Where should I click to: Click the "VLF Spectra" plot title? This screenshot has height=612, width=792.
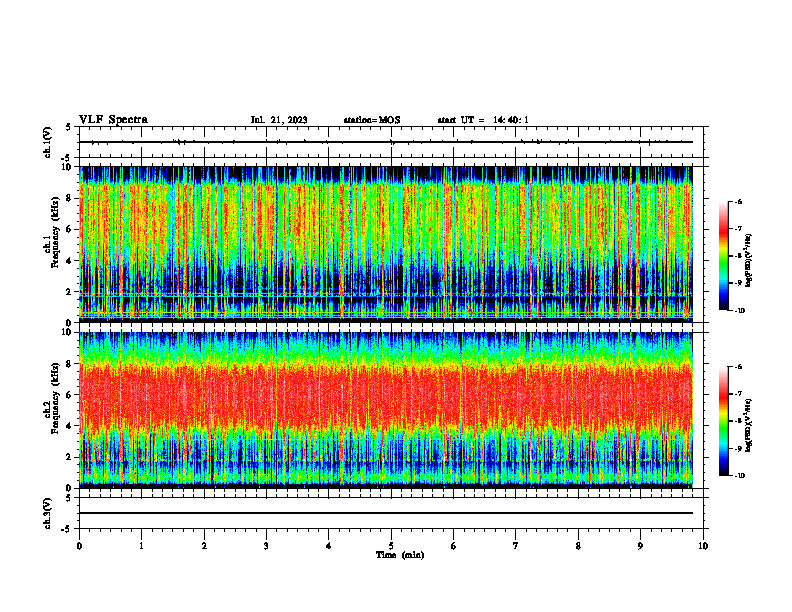113,120
